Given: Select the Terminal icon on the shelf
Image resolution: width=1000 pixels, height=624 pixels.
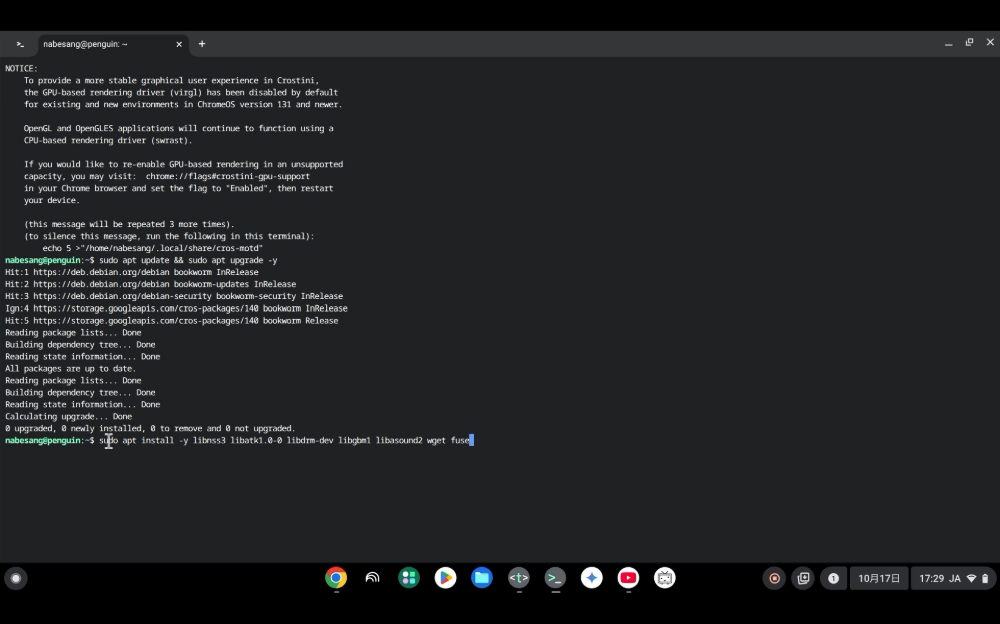Looking at the screenshot, I should [x=555, y=578].
